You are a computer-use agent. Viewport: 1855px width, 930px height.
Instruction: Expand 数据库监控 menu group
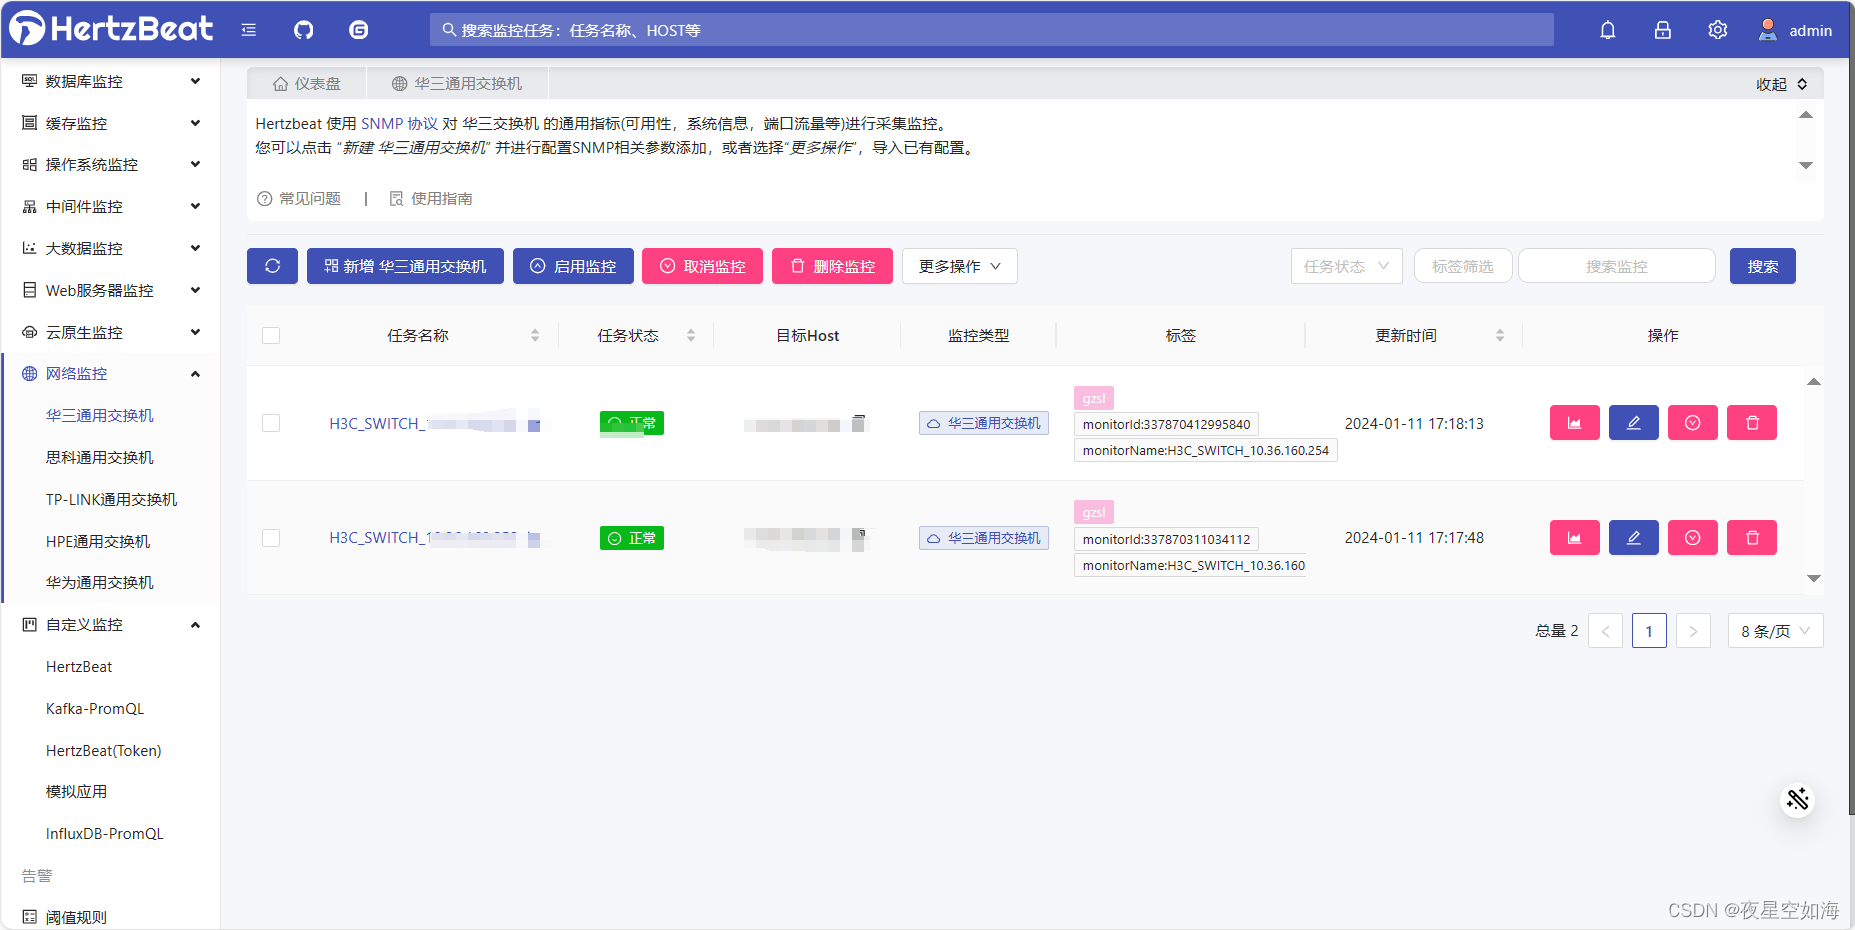point(111,81)
